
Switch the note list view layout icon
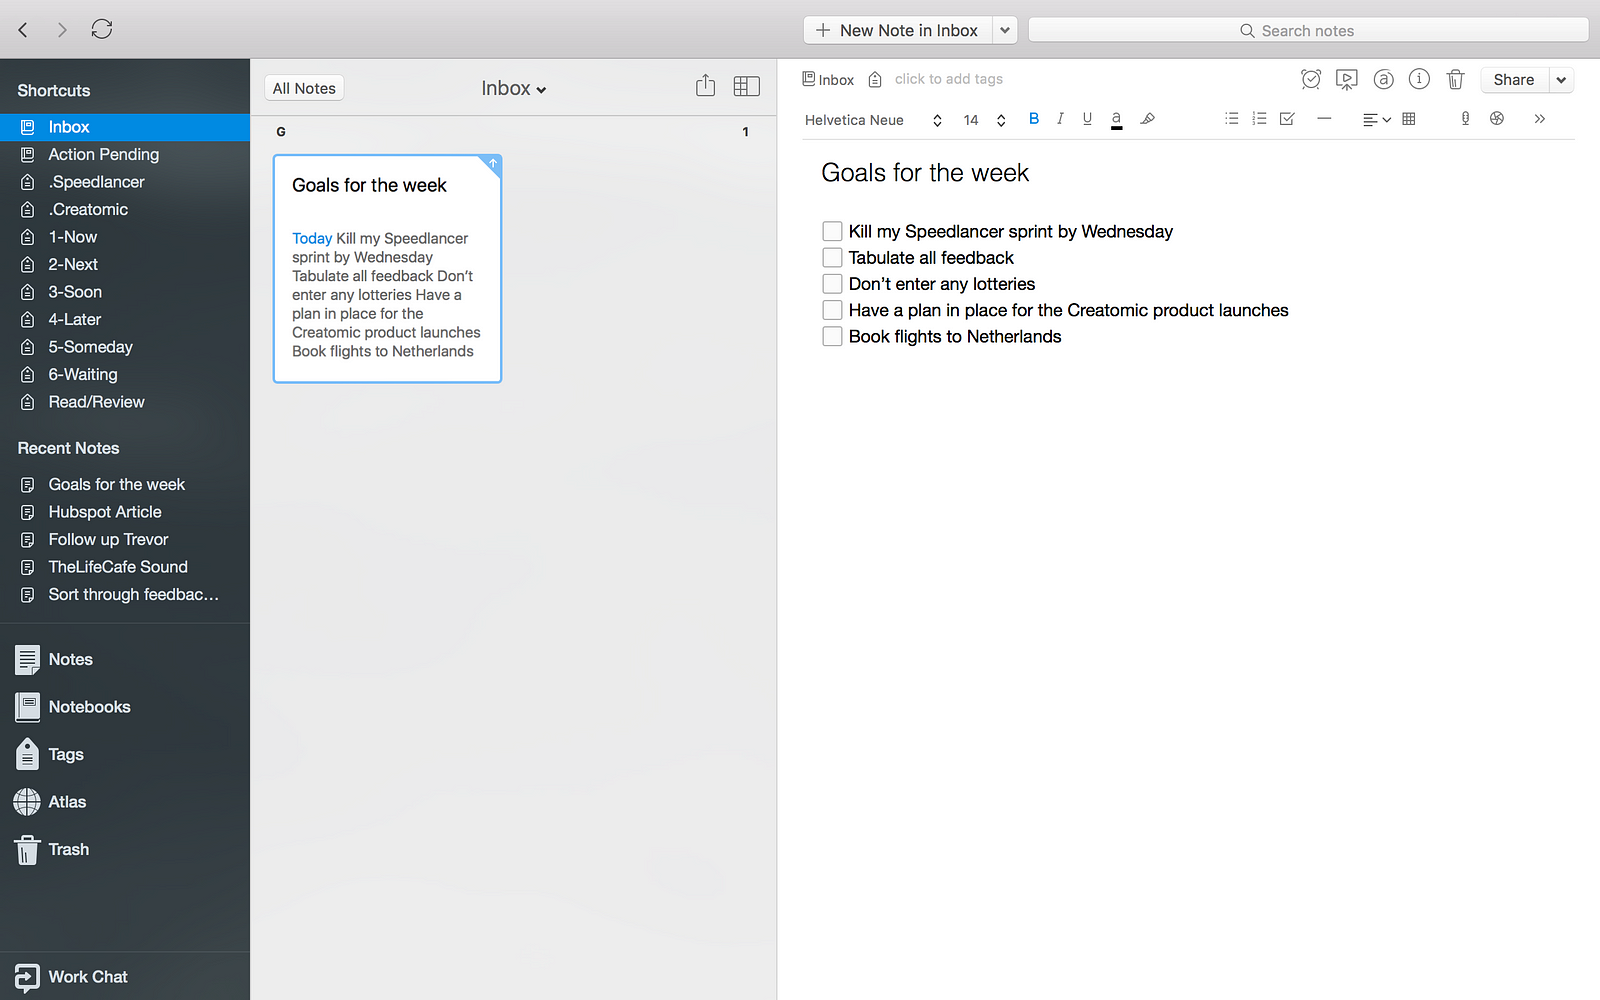coord(746,86)
